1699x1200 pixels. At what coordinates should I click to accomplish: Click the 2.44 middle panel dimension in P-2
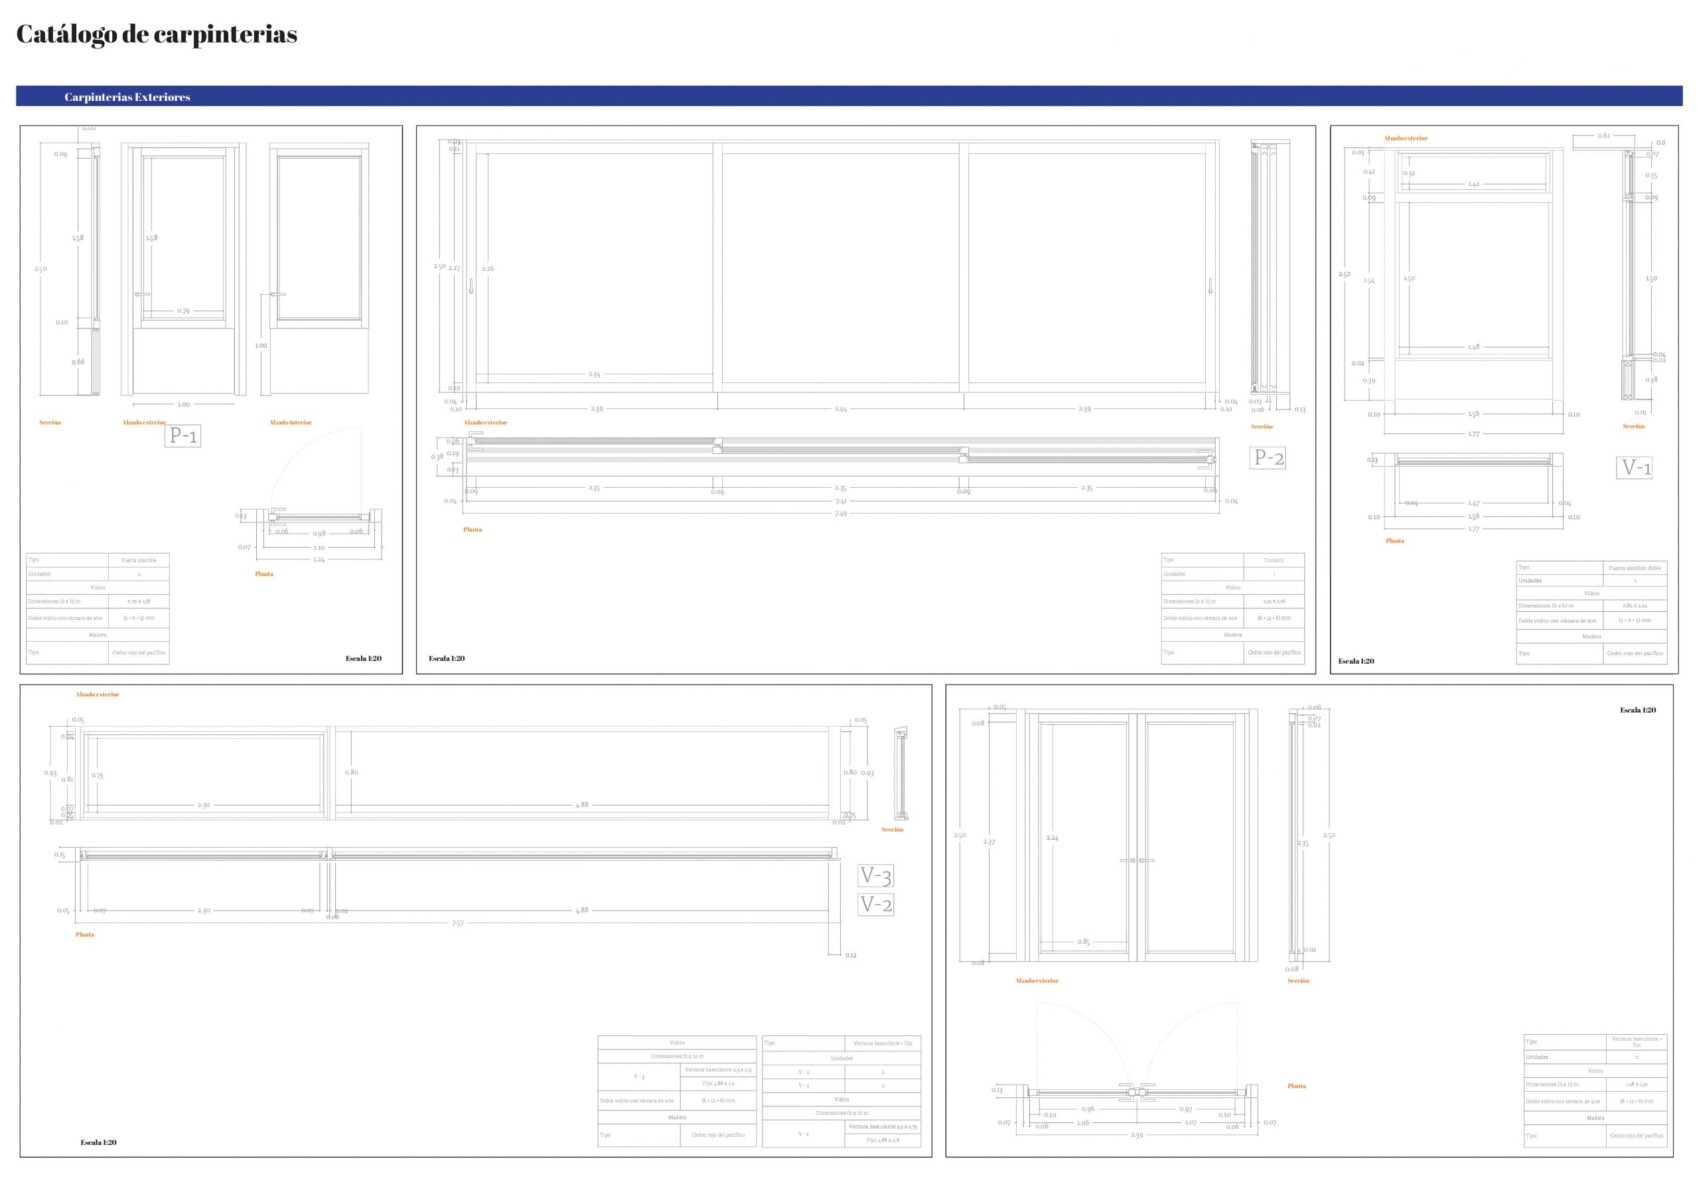click(841, 409)
